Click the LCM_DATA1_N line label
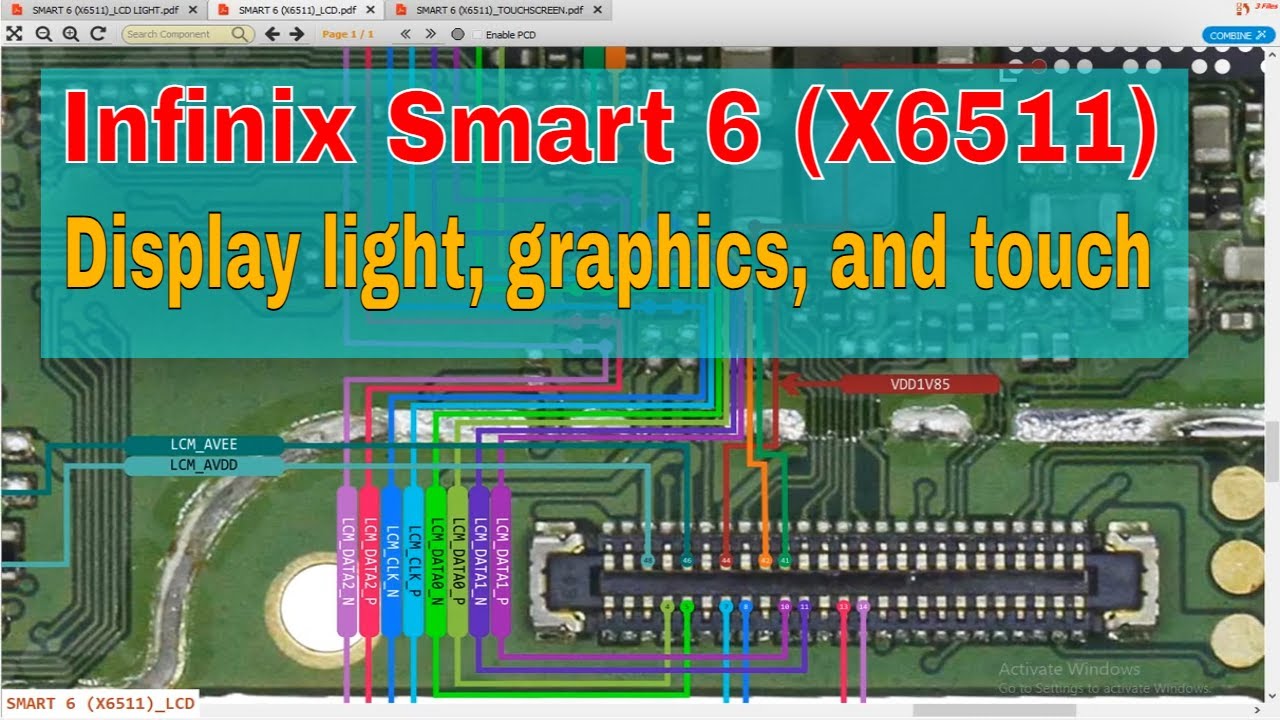Image resolution: width=1280 pixels, height=720 pixels. (479, 561)
